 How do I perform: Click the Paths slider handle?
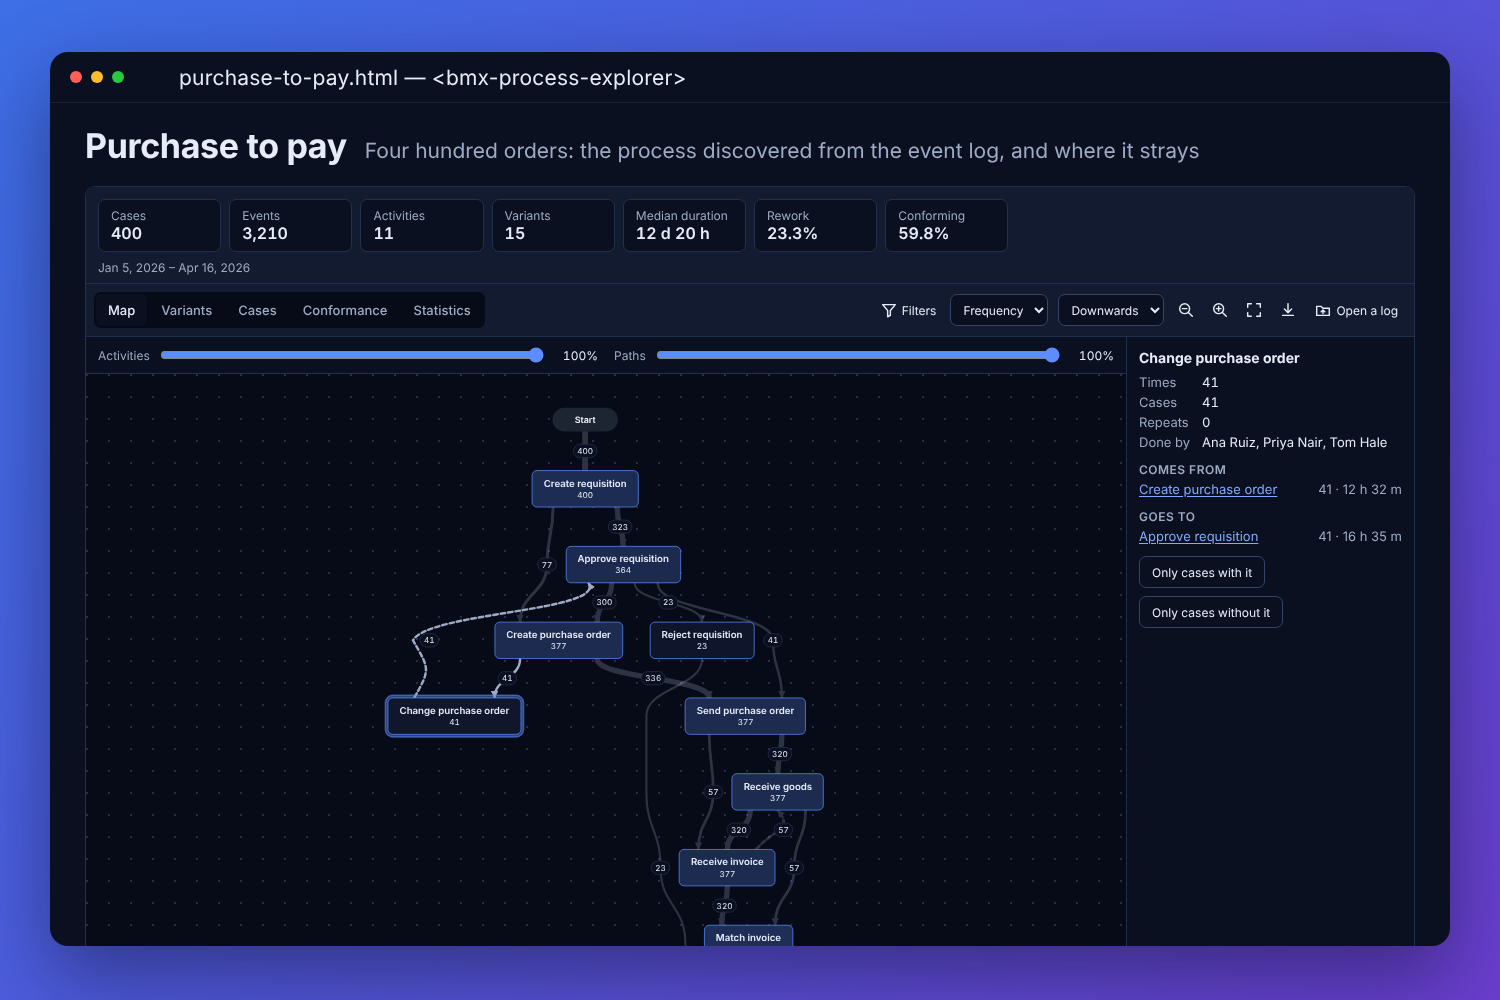point(1052,355)
